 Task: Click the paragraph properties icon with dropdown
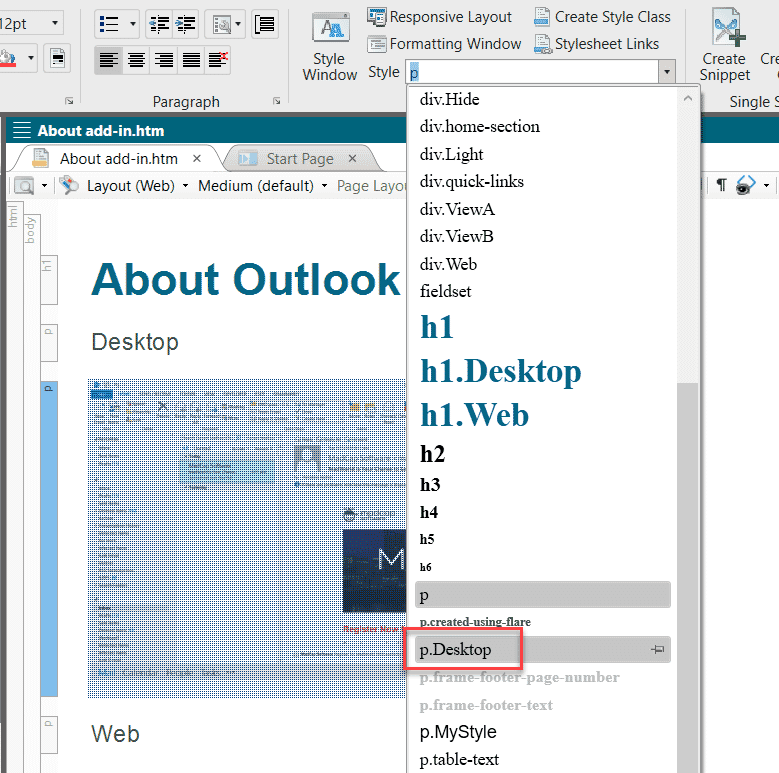tap(226, 24)
